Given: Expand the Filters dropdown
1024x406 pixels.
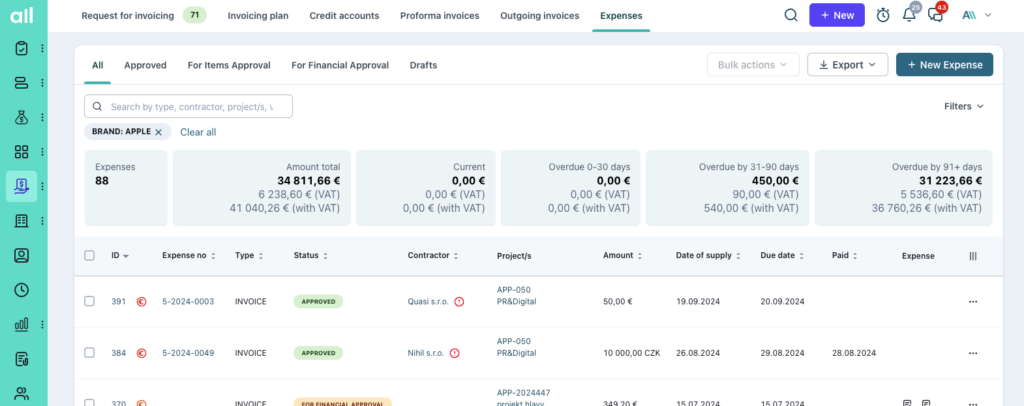Looking at the screenshot, I should coord(964,106).
